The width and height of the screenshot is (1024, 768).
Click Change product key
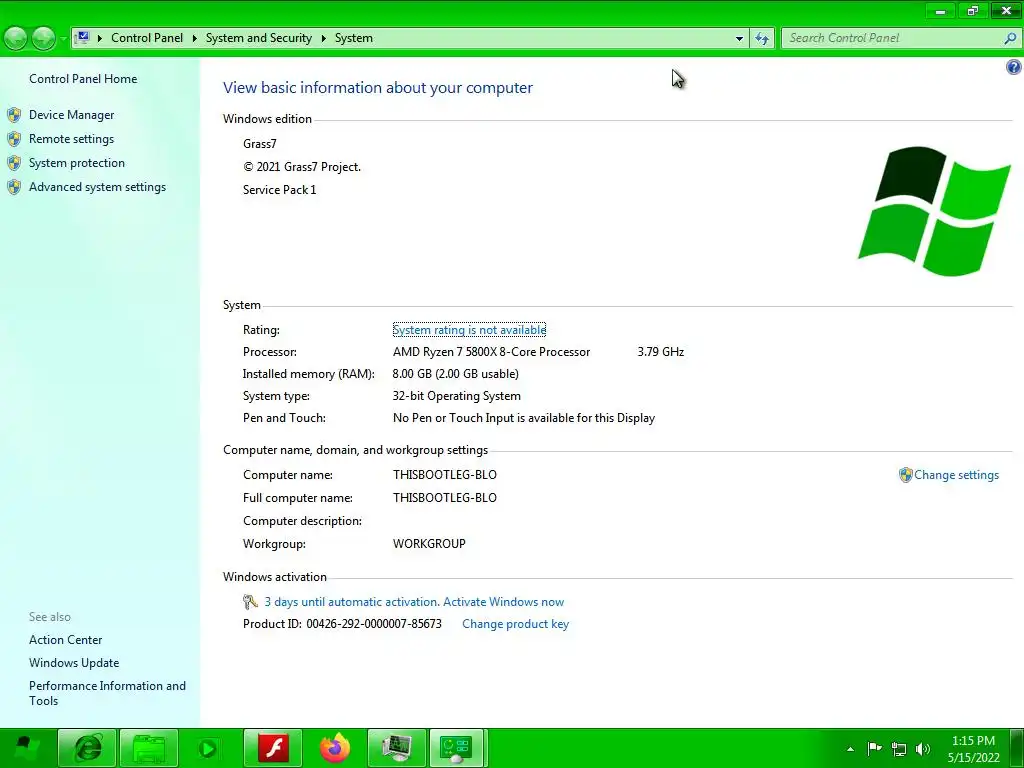(x=515, y=624)
